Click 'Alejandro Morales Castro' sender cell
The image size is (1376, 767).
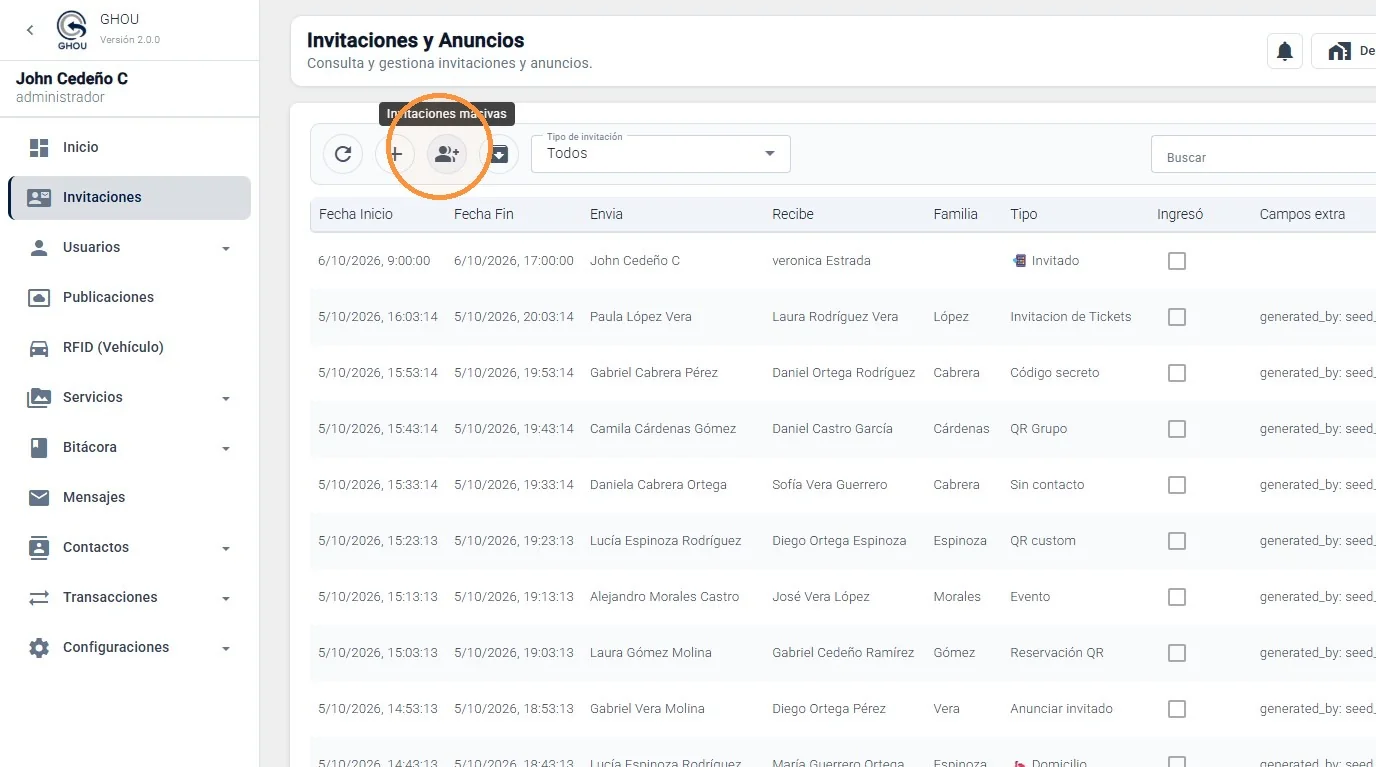665,597
